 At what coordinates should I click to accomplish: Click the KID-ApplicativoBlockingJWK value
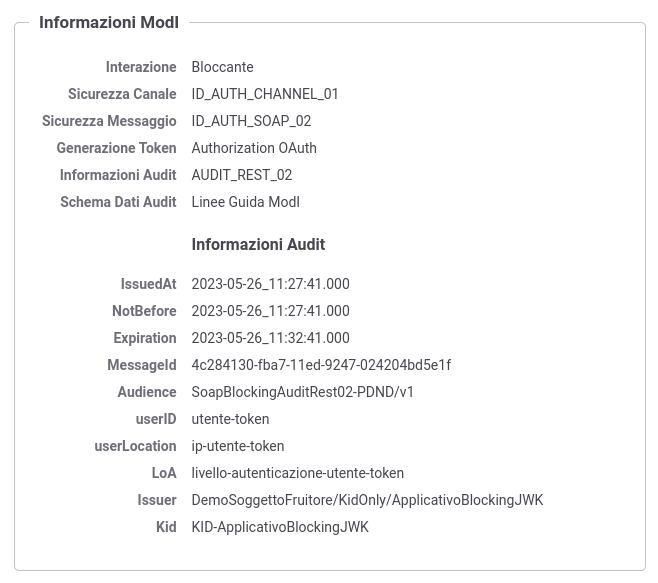(x=280, y=527)
